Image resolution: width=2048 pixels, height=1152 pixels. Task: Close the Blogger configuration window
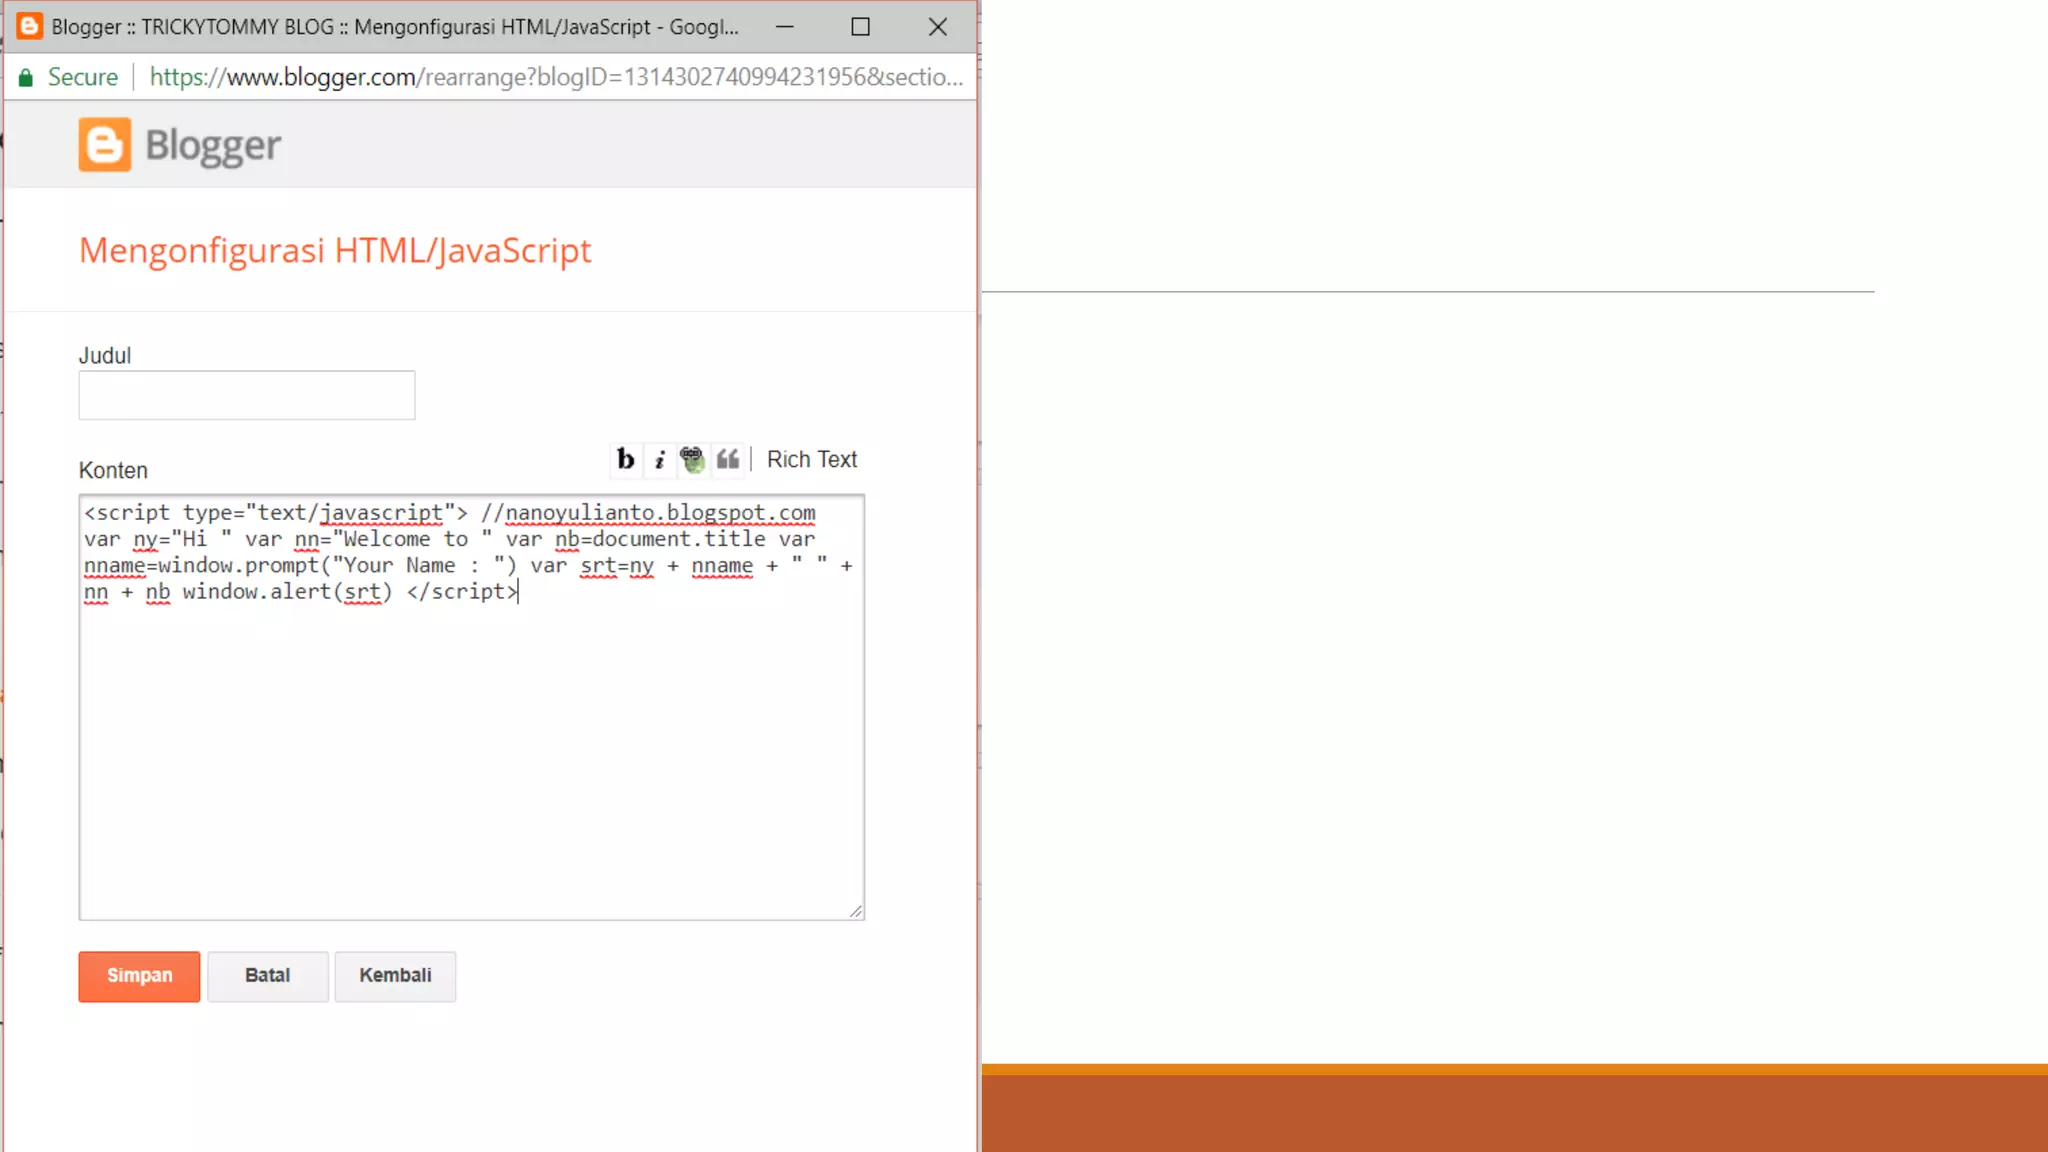click(x=937, y=27)
